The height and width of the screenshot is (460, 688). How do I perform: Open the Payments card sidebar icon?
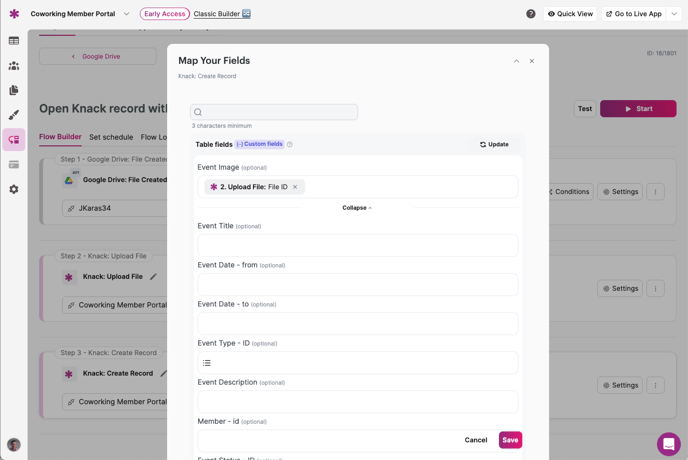click(x=14, y=165)
